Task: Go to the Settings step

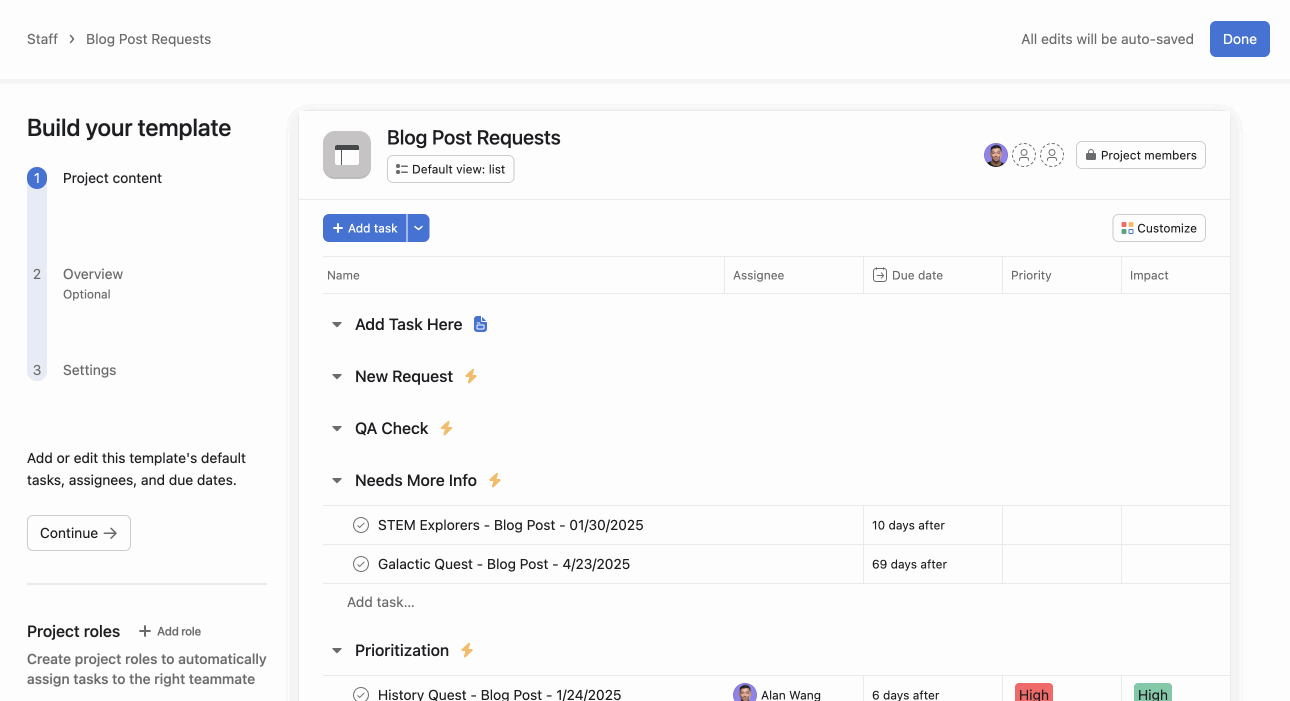Action: pyautogui.click(x=89, y=370)
